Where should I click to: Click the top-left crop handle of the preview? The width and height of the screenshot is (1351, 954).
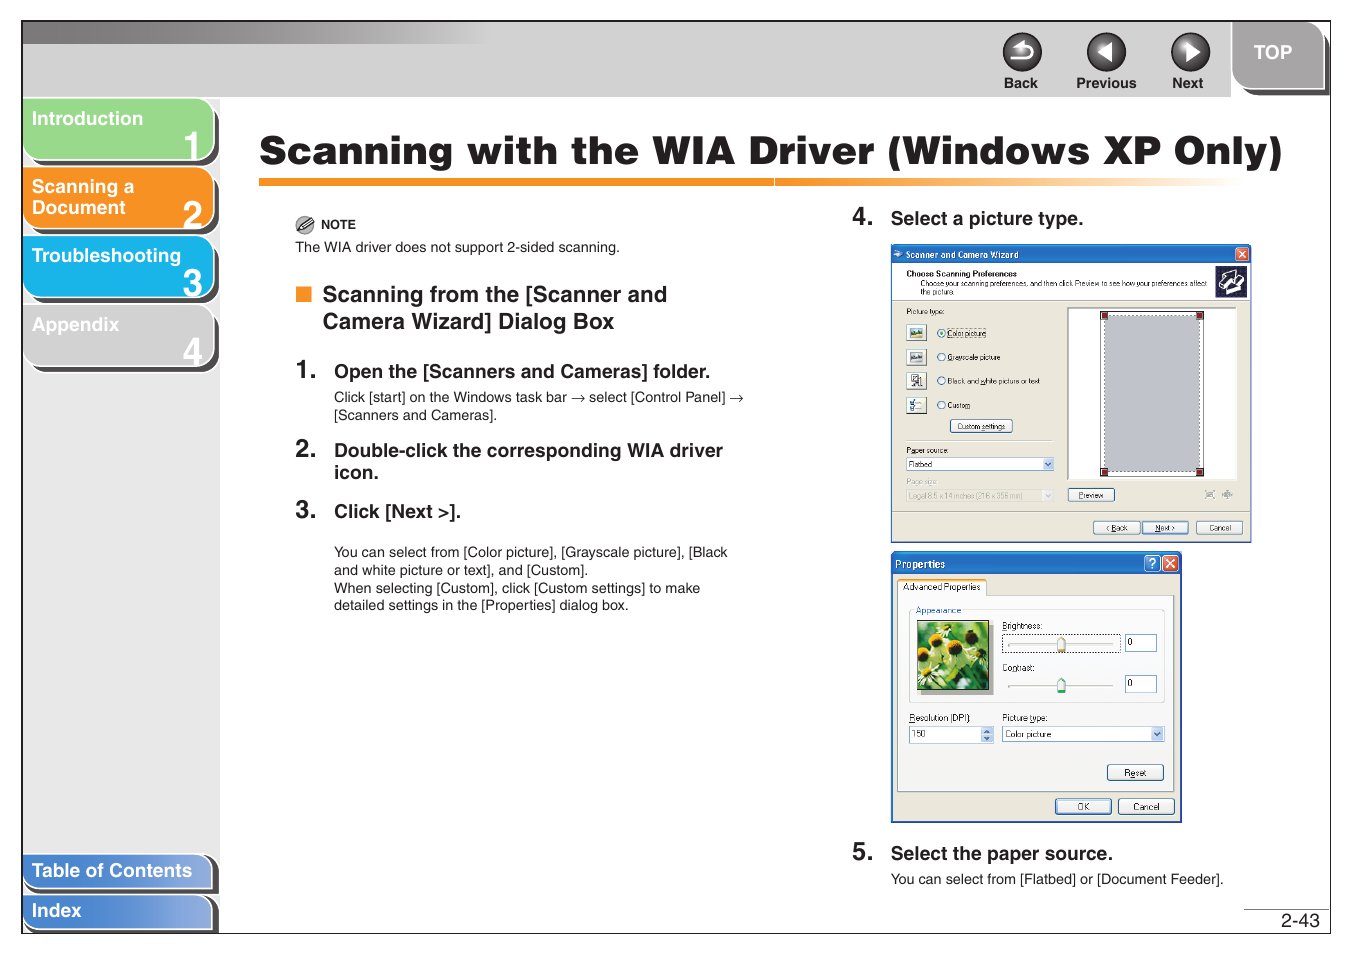coord(1105,316)
